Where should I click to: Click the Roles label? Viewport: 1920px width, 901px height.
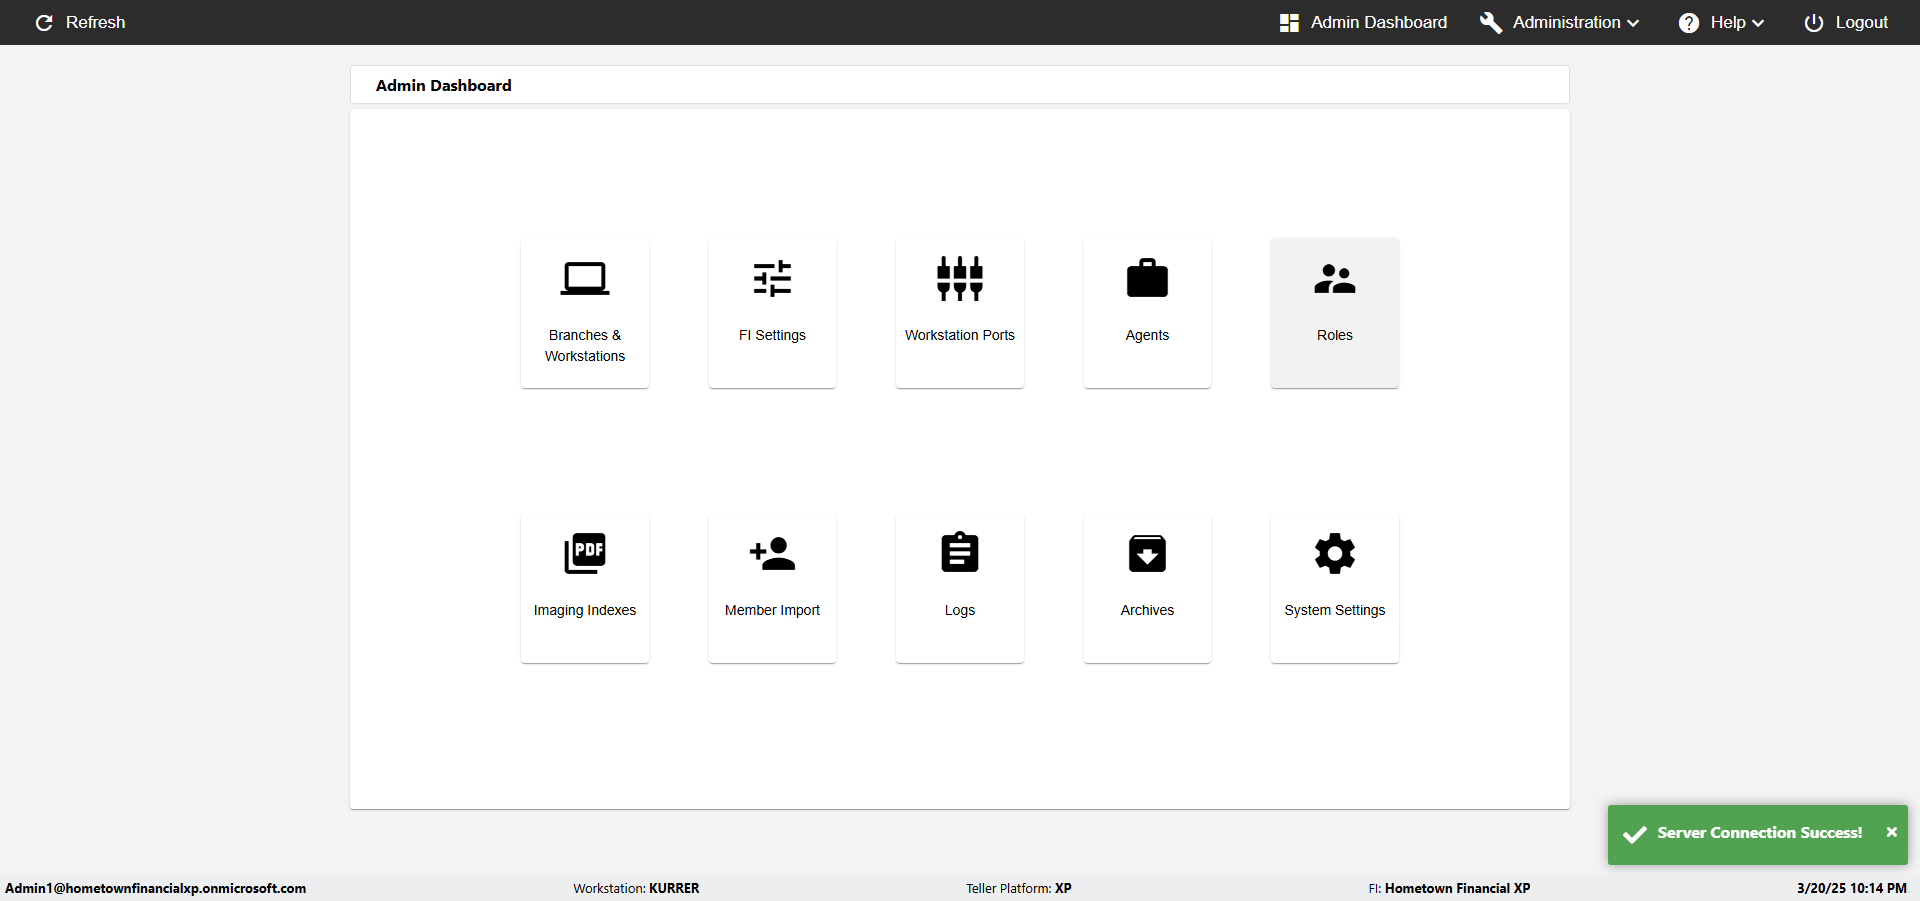pyautogui.click(x=1335, y=335)
